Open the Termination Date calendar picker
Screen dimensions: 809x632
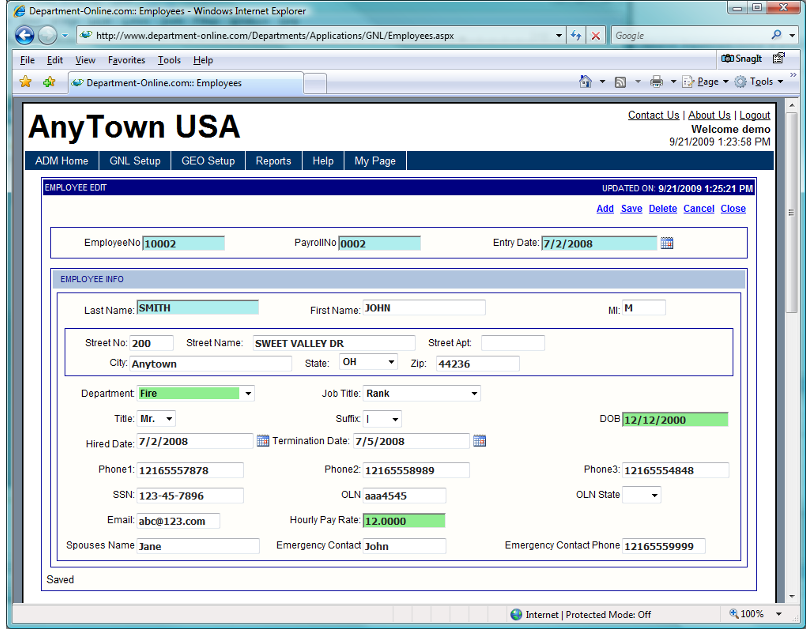(479, 441)
